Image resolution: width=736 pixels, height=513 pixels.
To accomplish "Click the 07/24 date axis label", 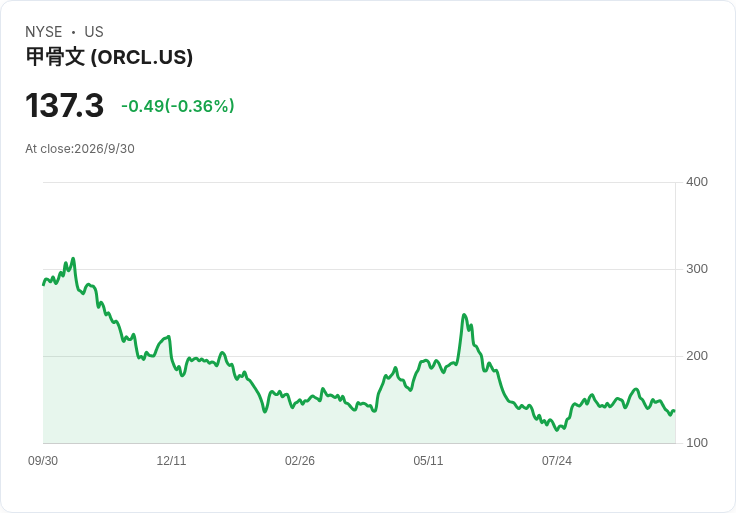I will 557,461.
